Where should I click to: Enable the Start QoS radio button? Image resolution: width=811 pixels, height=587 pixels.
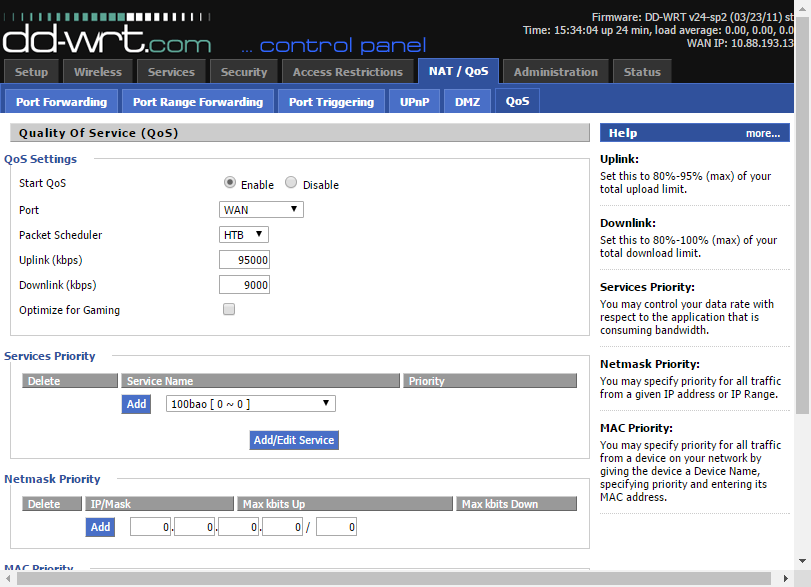pyautogui.click(x=230, y=183)
